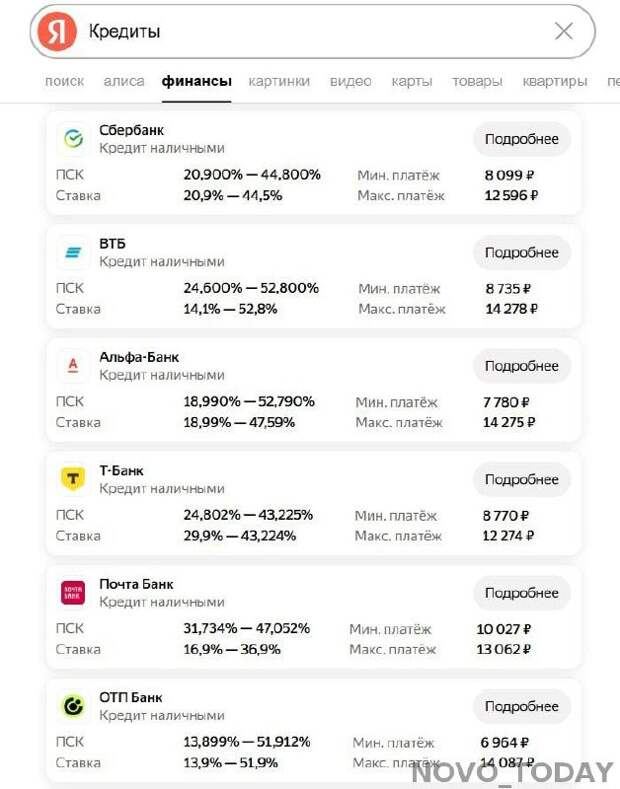Viewport: 620px width, 789px height.
Task: Select the картинки tab
Action: [x=279, y=82]
